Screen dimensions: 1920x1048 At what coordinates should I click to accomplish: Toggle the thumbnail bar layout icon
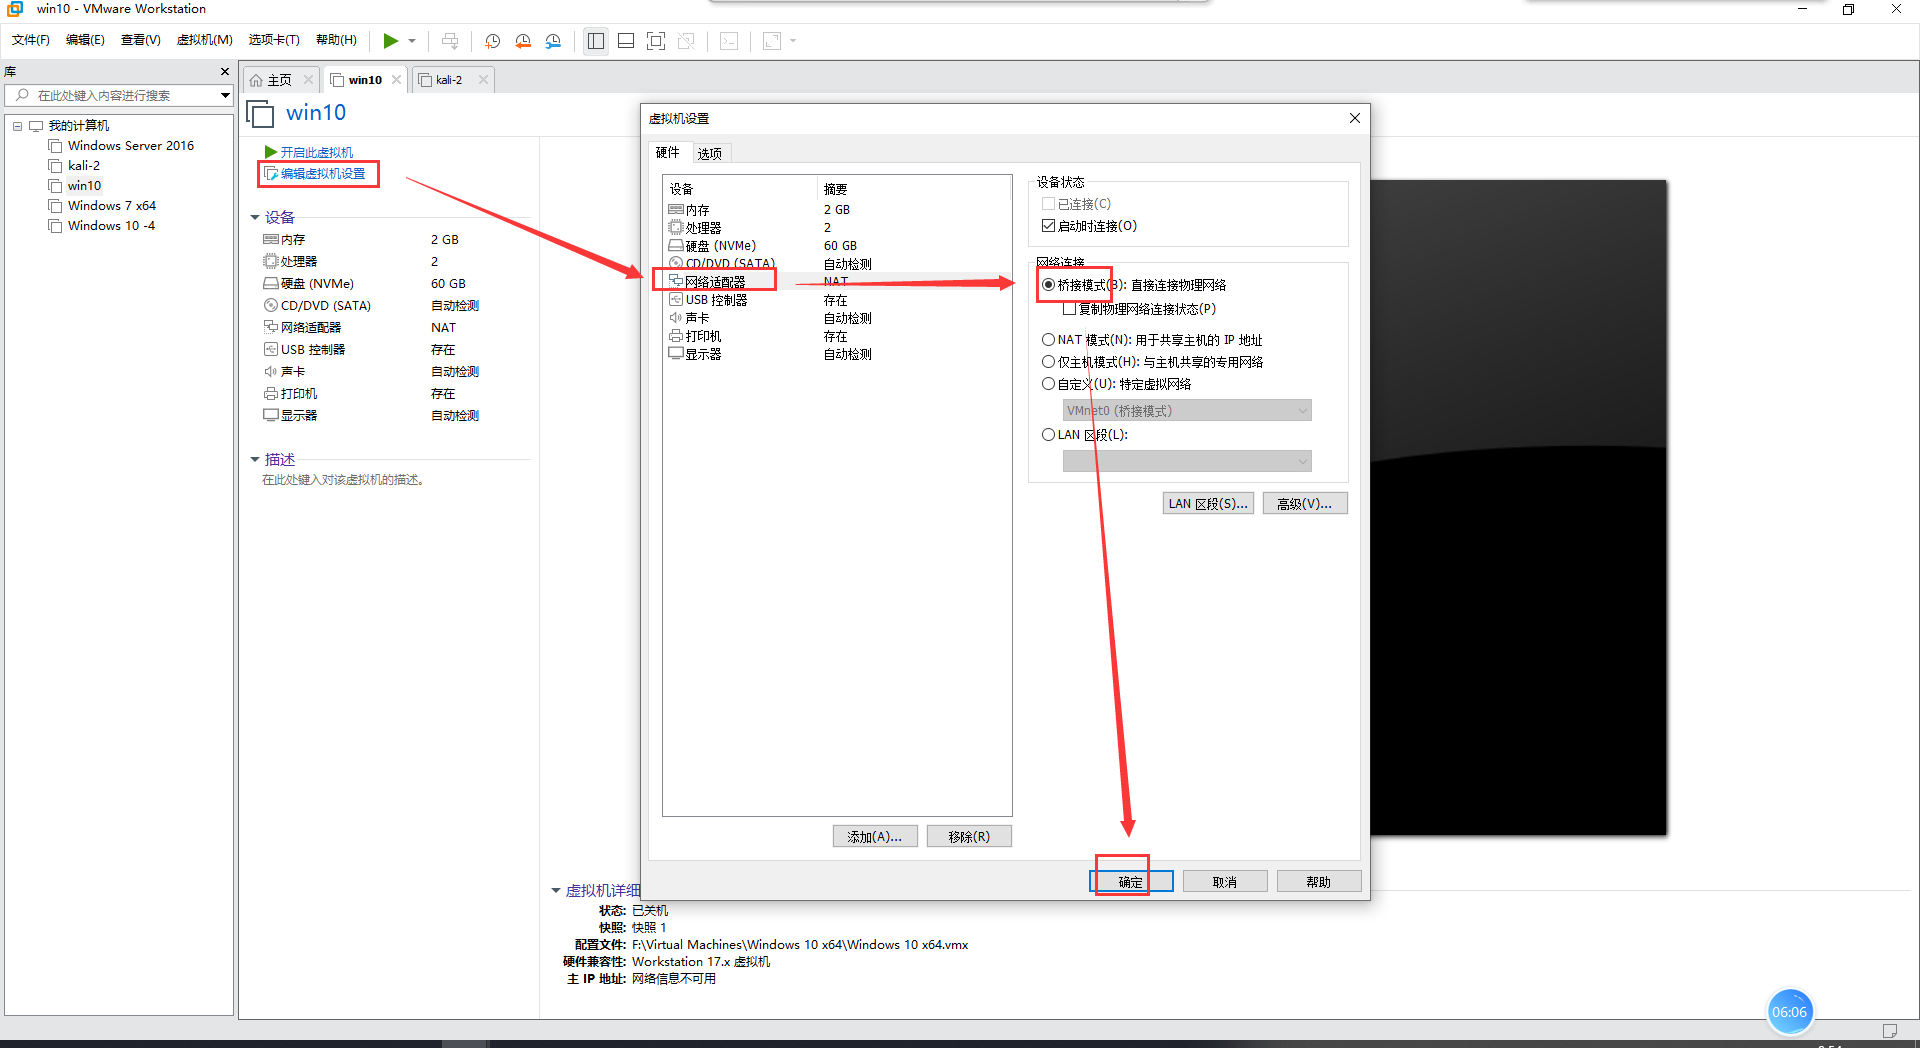(x=626, y=41)
